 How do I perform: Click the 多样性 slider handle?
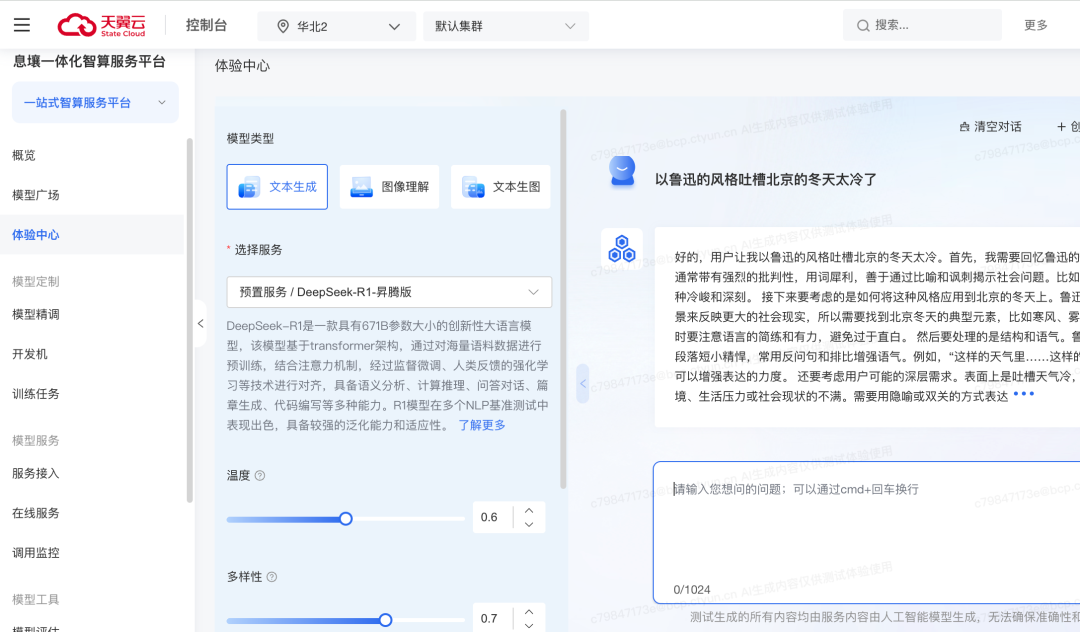coord(386,620)
